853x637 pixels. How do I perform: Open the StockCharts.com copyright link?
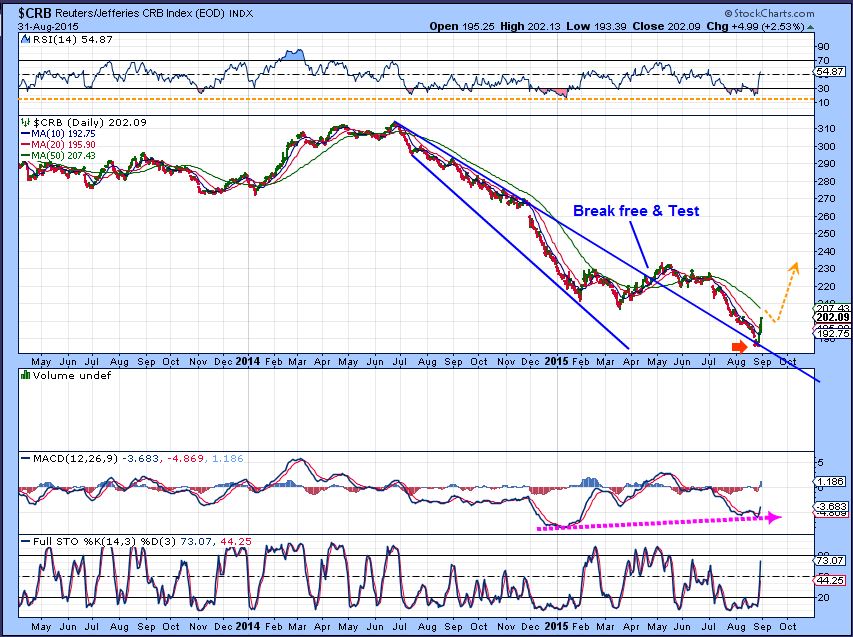pyautogui.click(x=769, y=14)
